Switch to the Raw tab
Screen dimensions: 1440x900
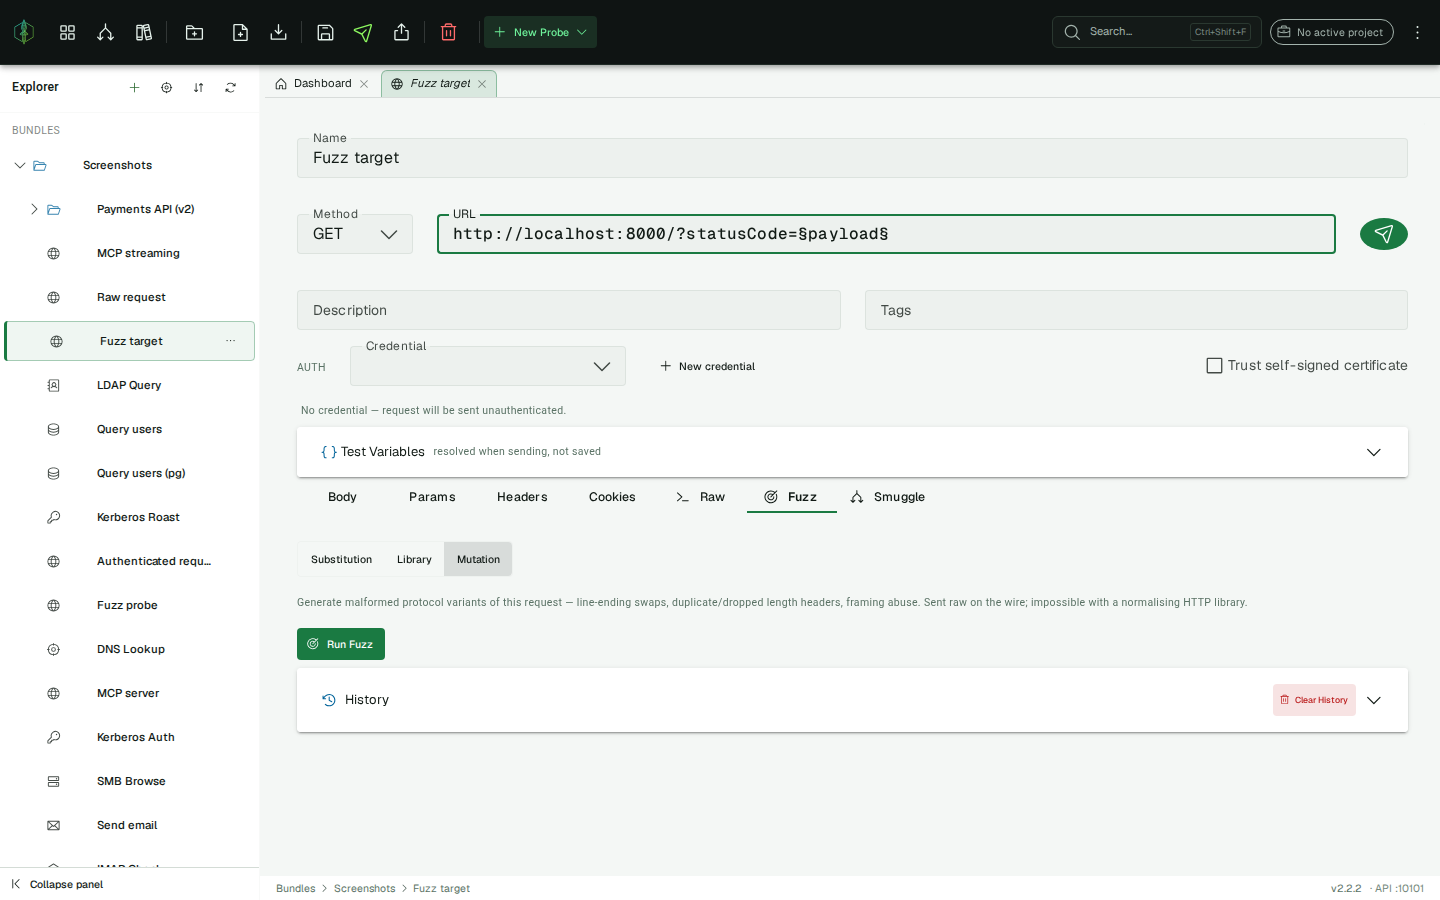[701, 497]
